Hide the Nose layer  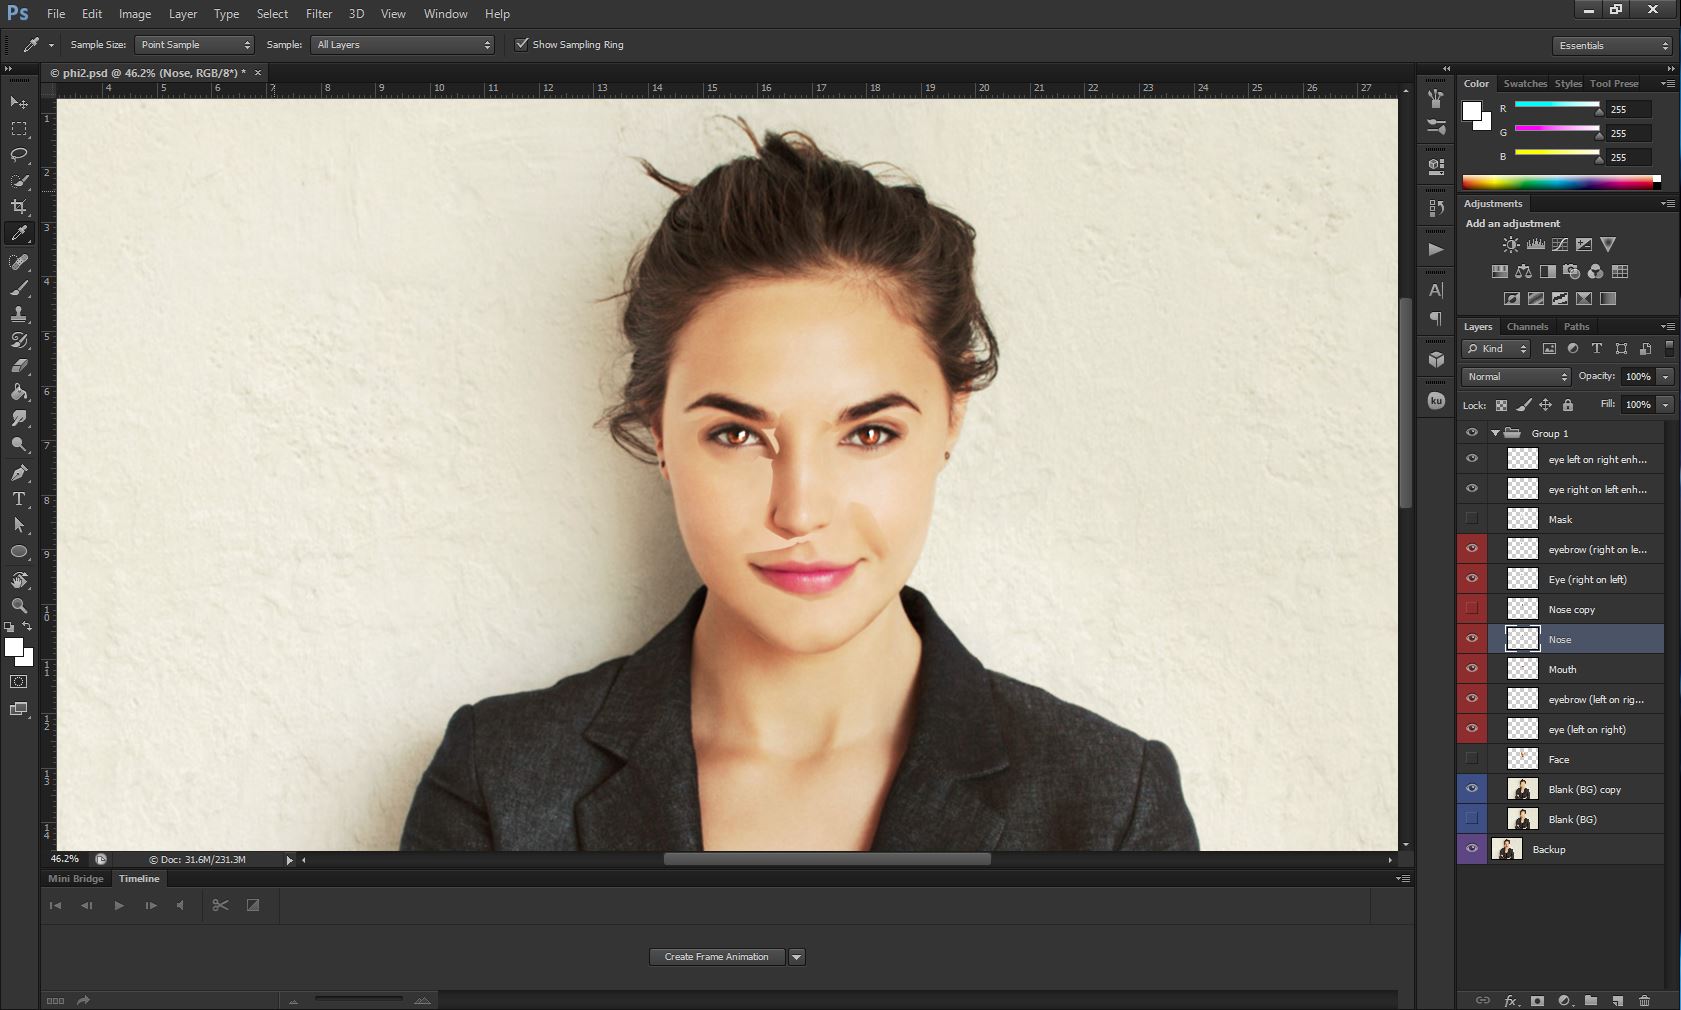[x=1471, y=638]
